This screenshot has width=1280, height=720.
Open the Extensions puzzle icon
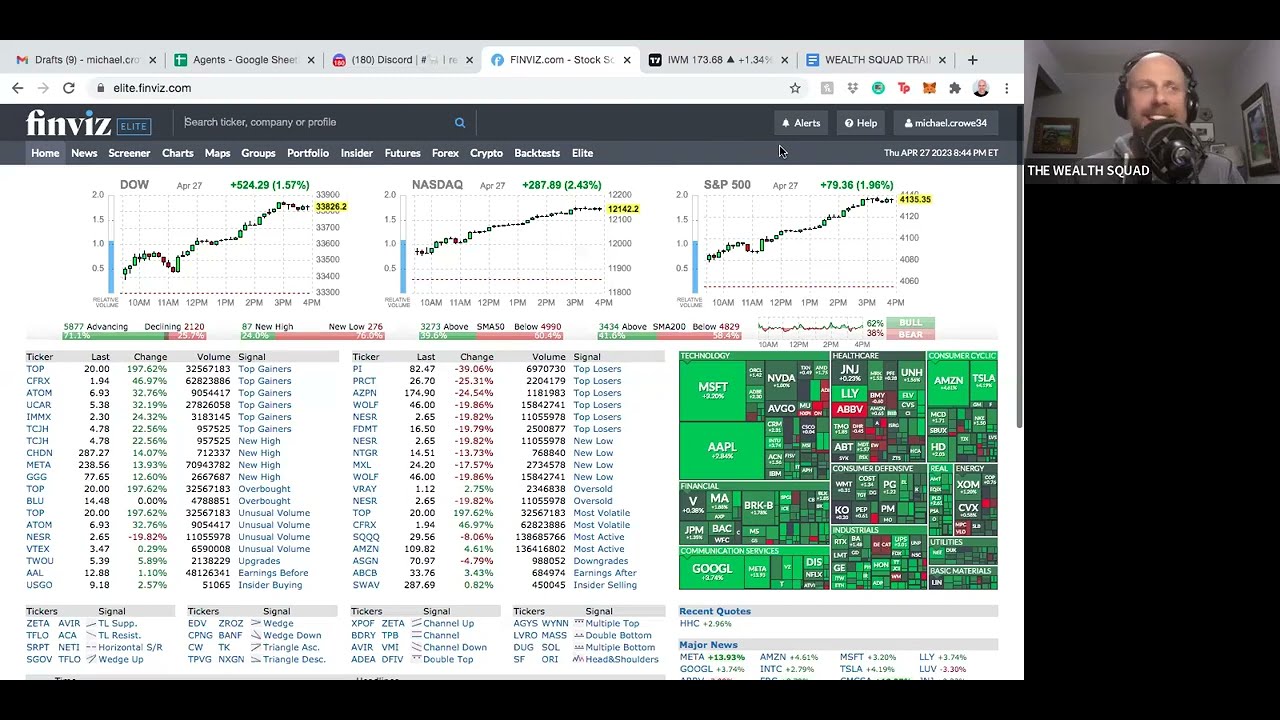pyautogui.click(x=955, y=88)
